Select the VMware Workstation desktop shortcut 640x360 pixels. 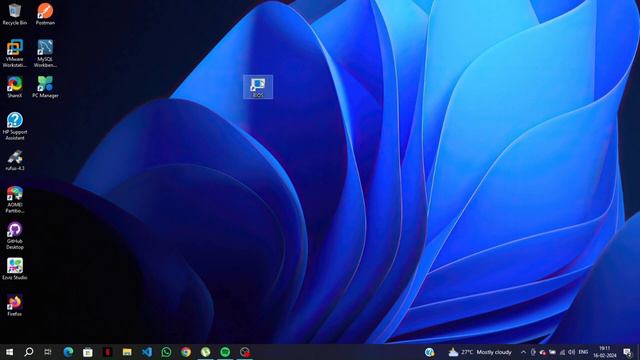[15, 53]
